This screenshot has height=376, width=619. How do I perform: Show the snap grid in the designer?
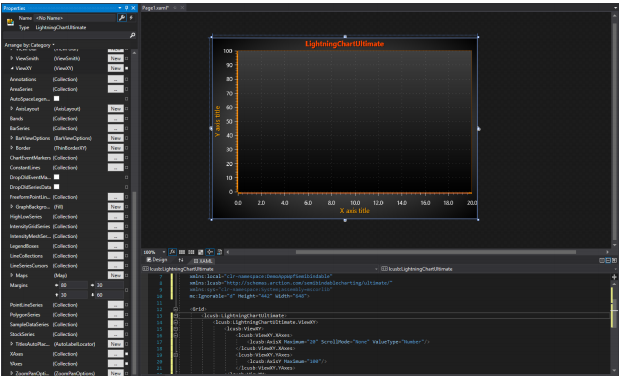tap(182, 252)
